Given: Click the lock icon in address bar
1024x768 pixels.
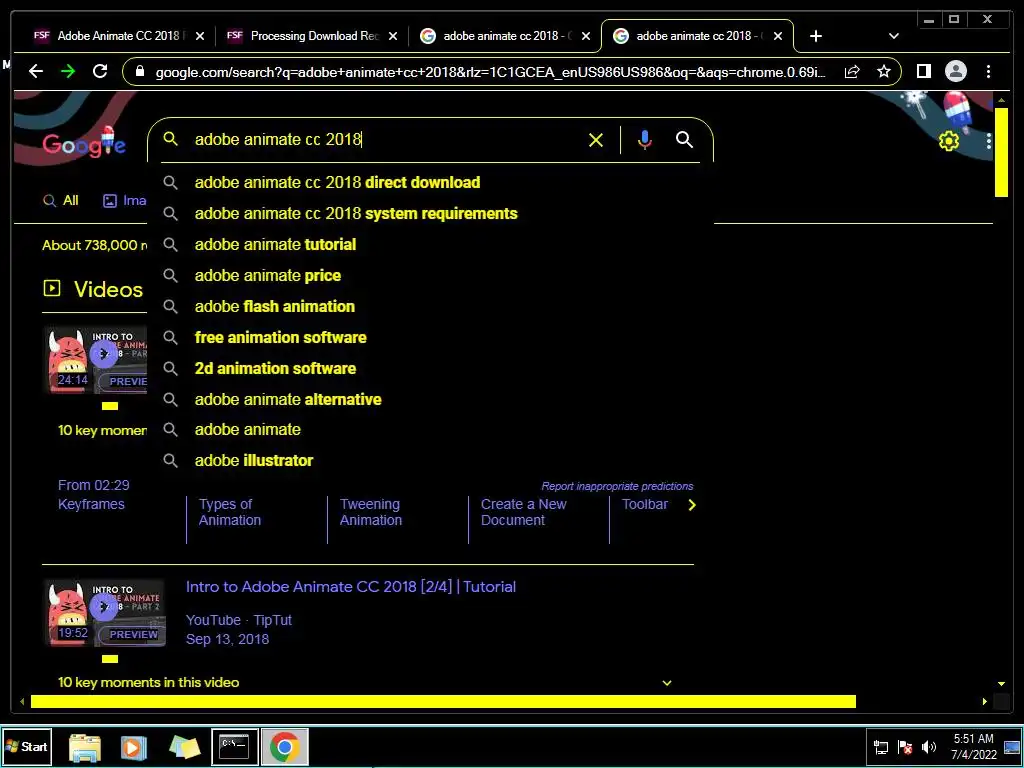Looking at the screenshot, I should (139, 71).
